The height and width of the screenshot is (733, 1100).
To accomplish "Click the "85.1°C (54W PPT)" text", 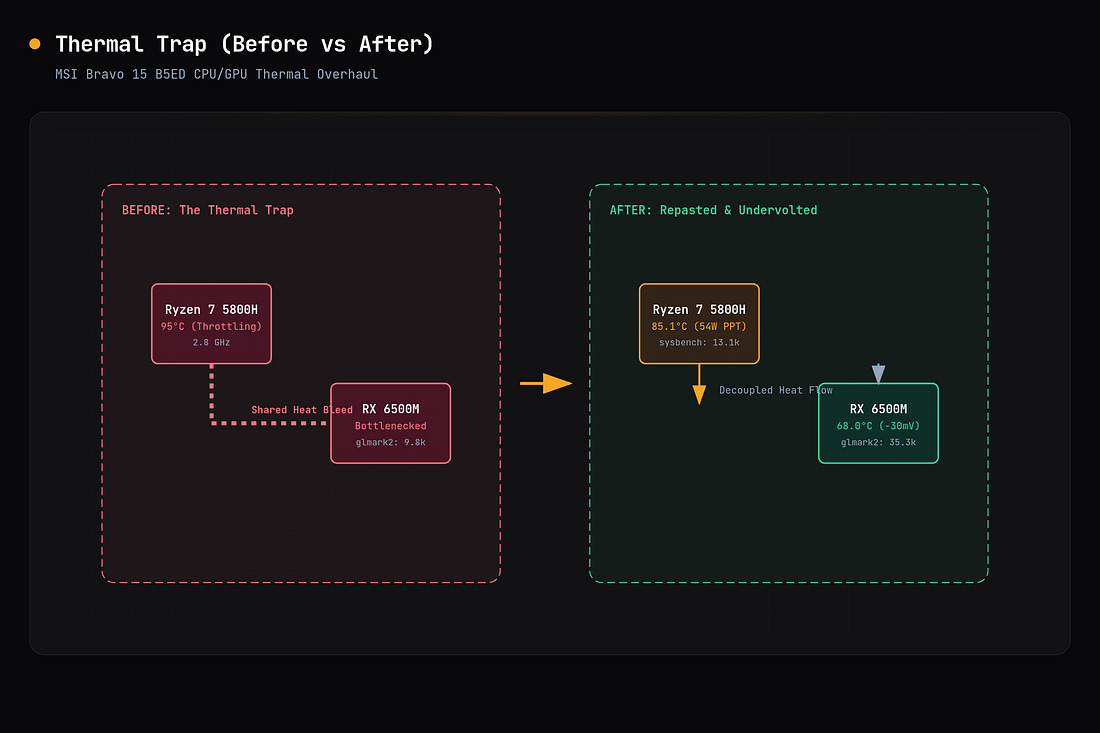I will point(699,326).
